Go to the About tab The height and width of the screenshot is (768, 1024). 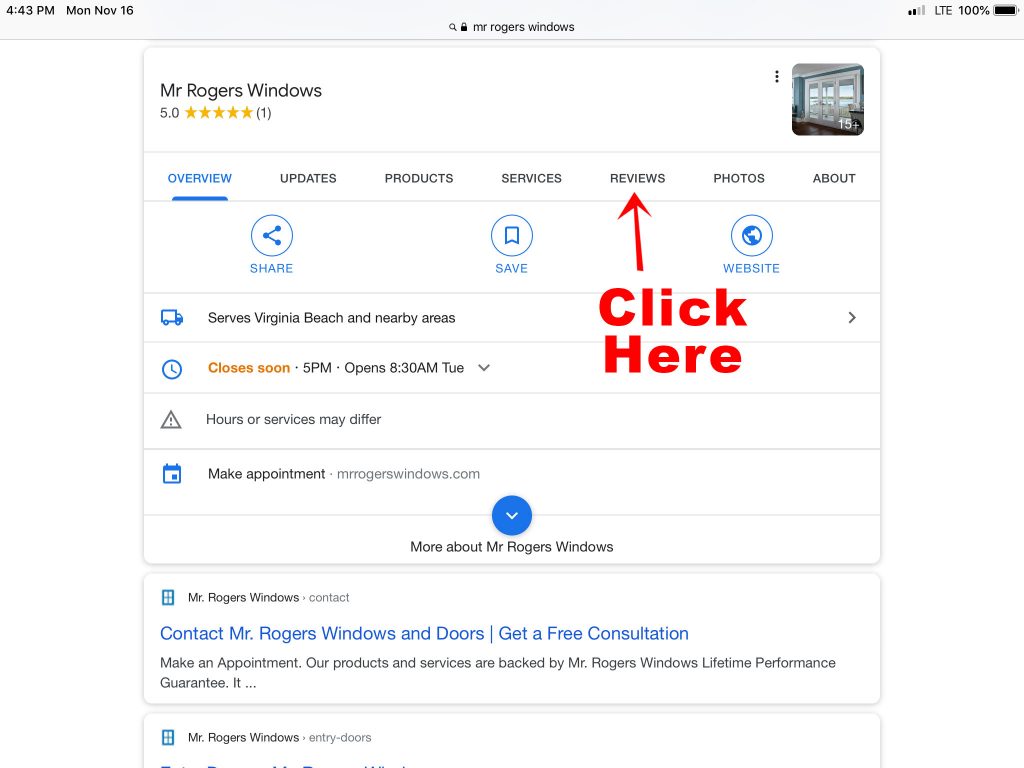(x=834, y=178)
